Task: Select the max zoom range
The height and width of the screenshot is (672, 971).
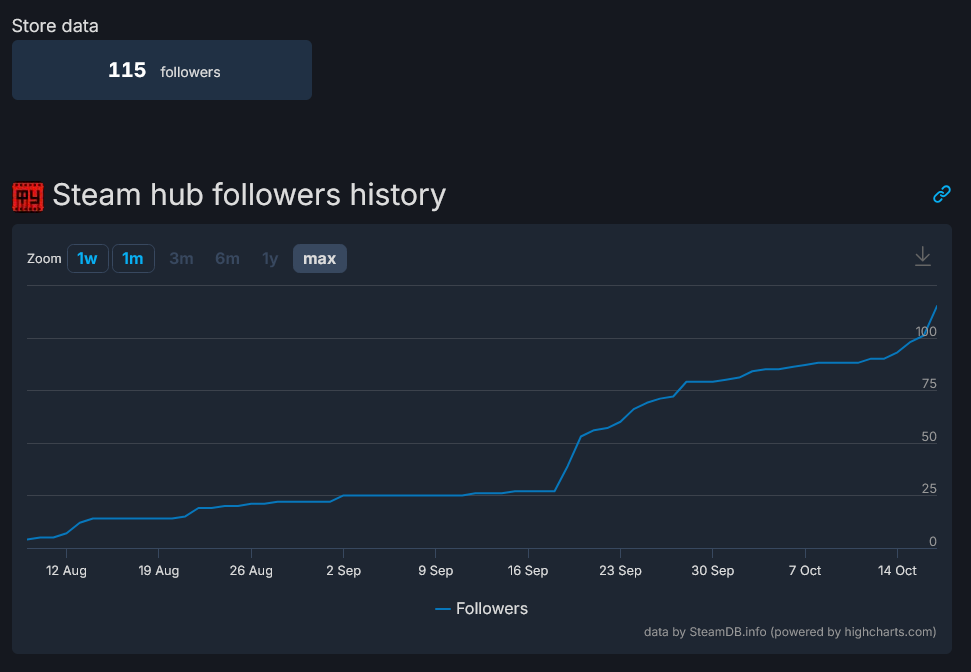Action: click(320, 258)
